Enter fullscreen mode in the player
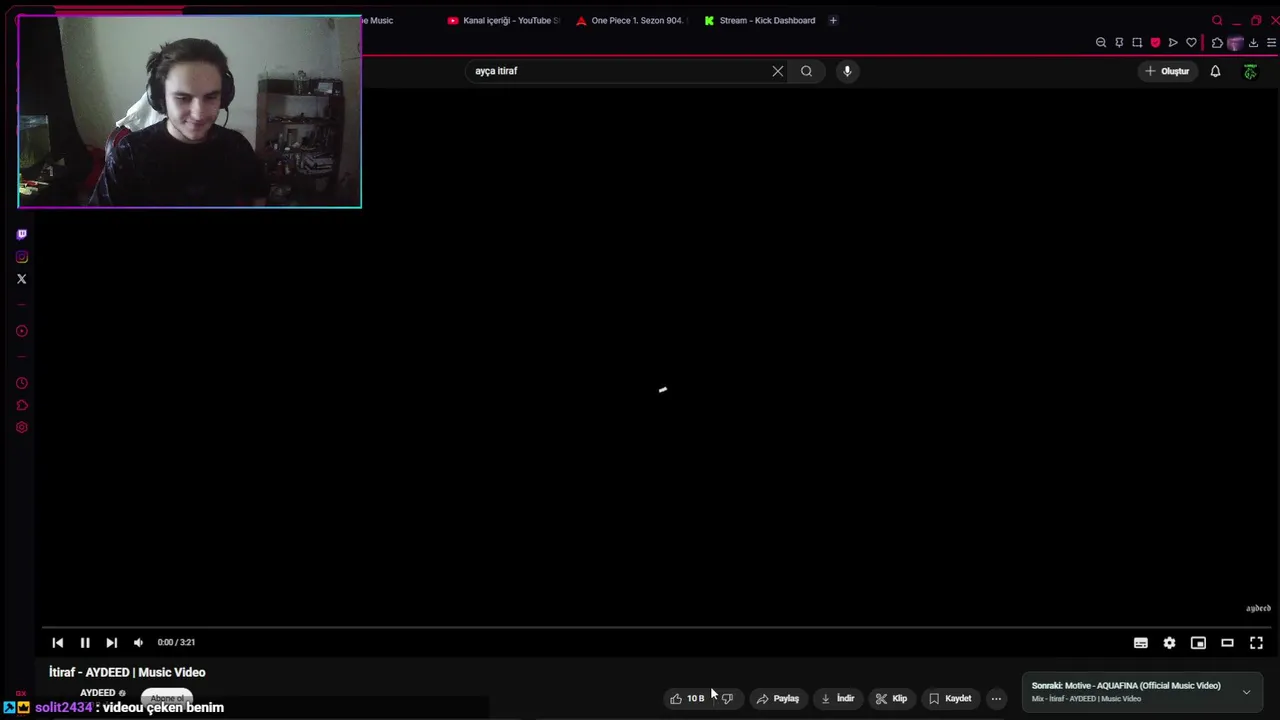Image resolution: width=1280 pixels, height=720 pixels. coord(1257,643)
